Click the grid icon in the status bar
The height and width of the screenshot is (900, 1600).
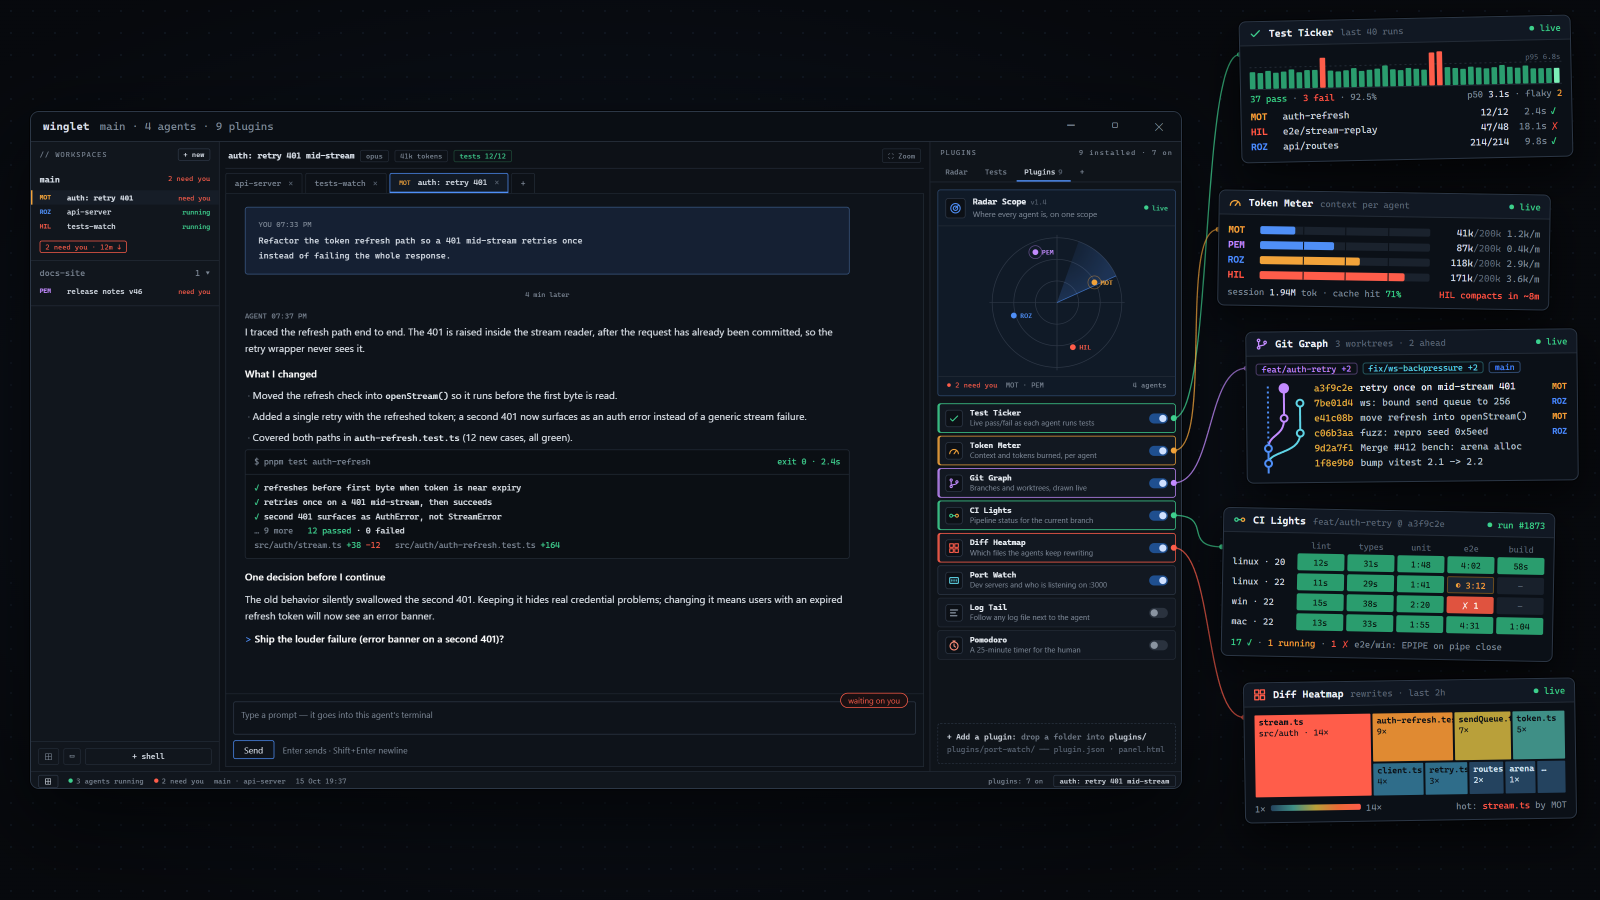[x=48, y=781]
